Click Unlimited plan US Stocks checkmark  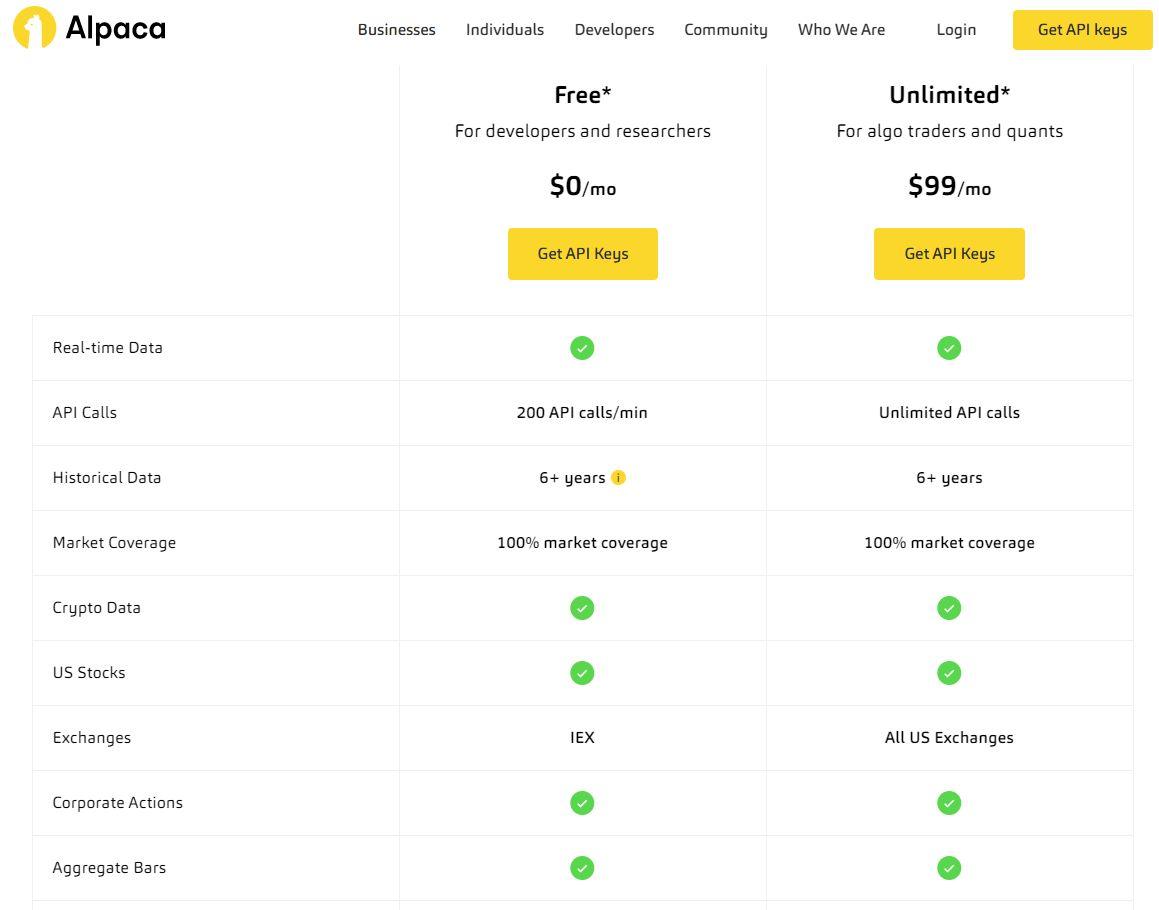[x=949, y=673]
